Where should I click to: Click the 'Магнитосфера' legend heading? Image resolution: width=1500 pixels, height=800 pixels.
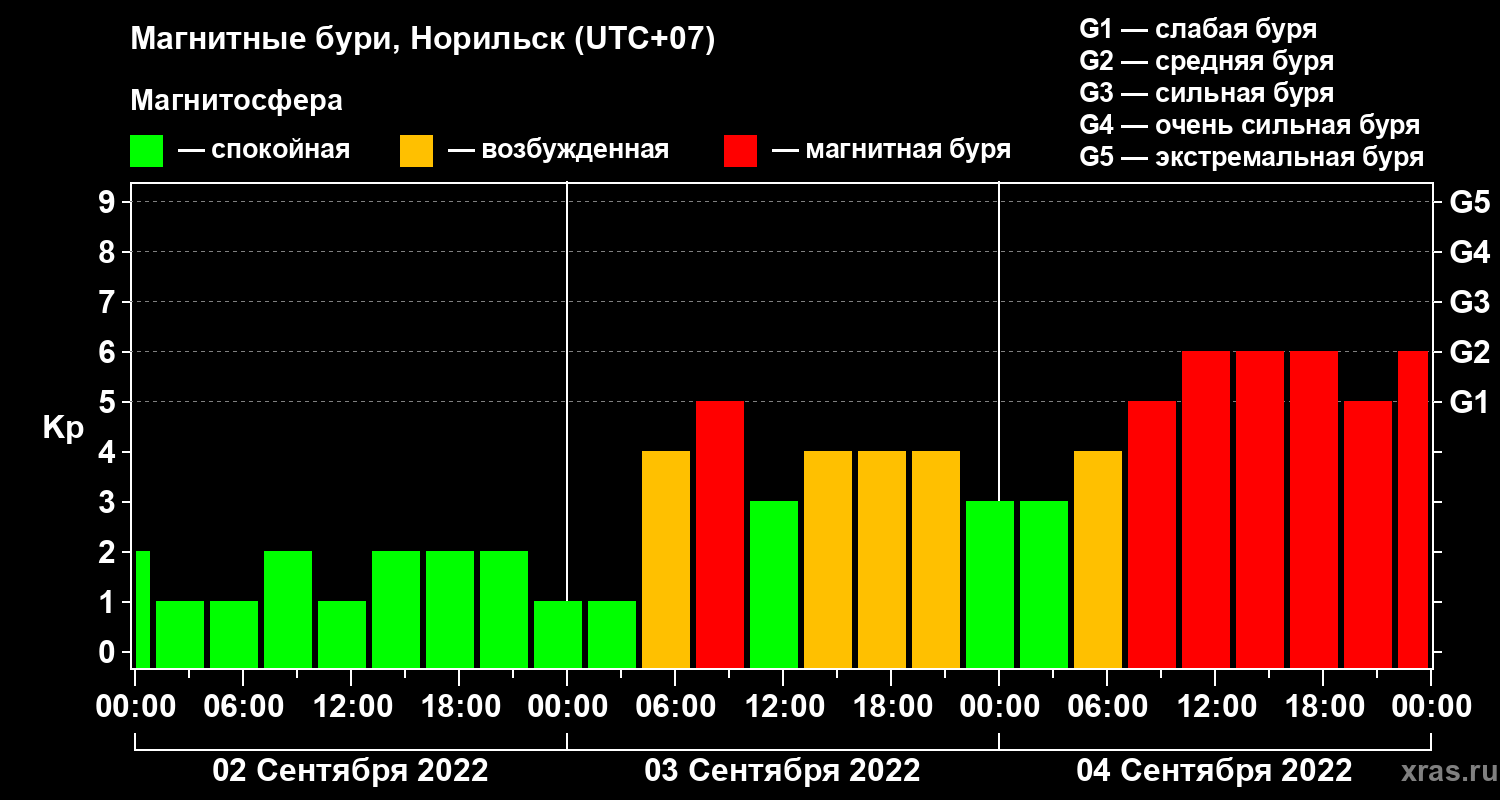(236, 101)
